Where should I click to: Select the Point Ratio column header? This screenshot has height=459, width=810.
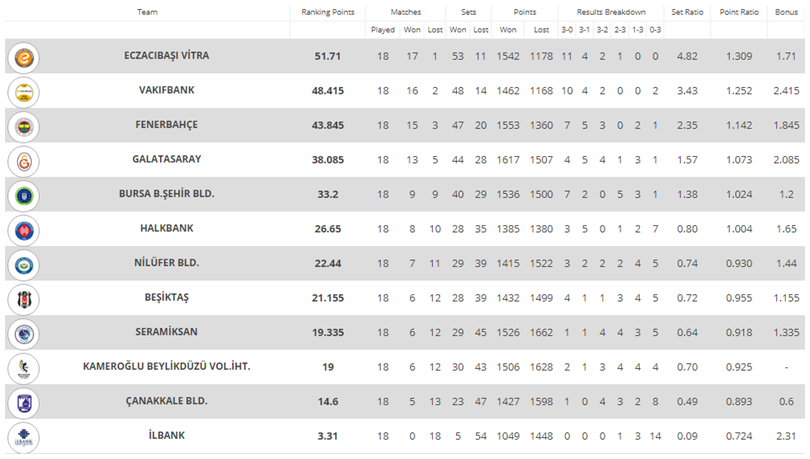pyautogui.click(x=739, y=12)
